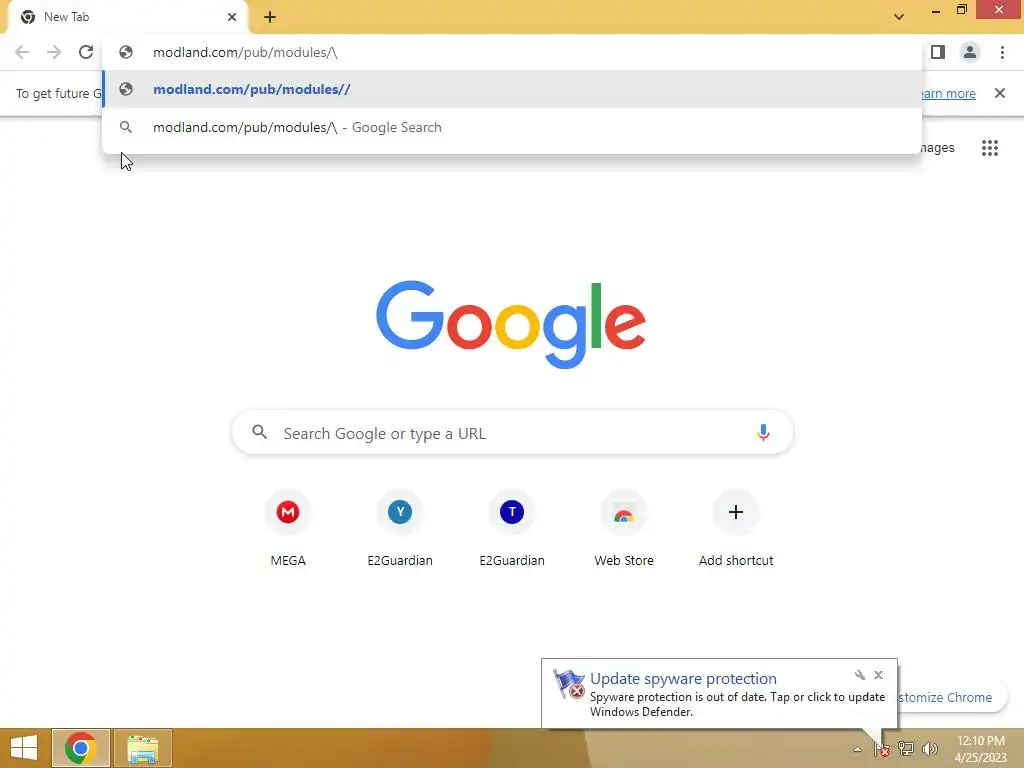
Task: Choose the modland.com/pub/modules// suggestion
Action: pyautogui.click(x=512, y=89)
